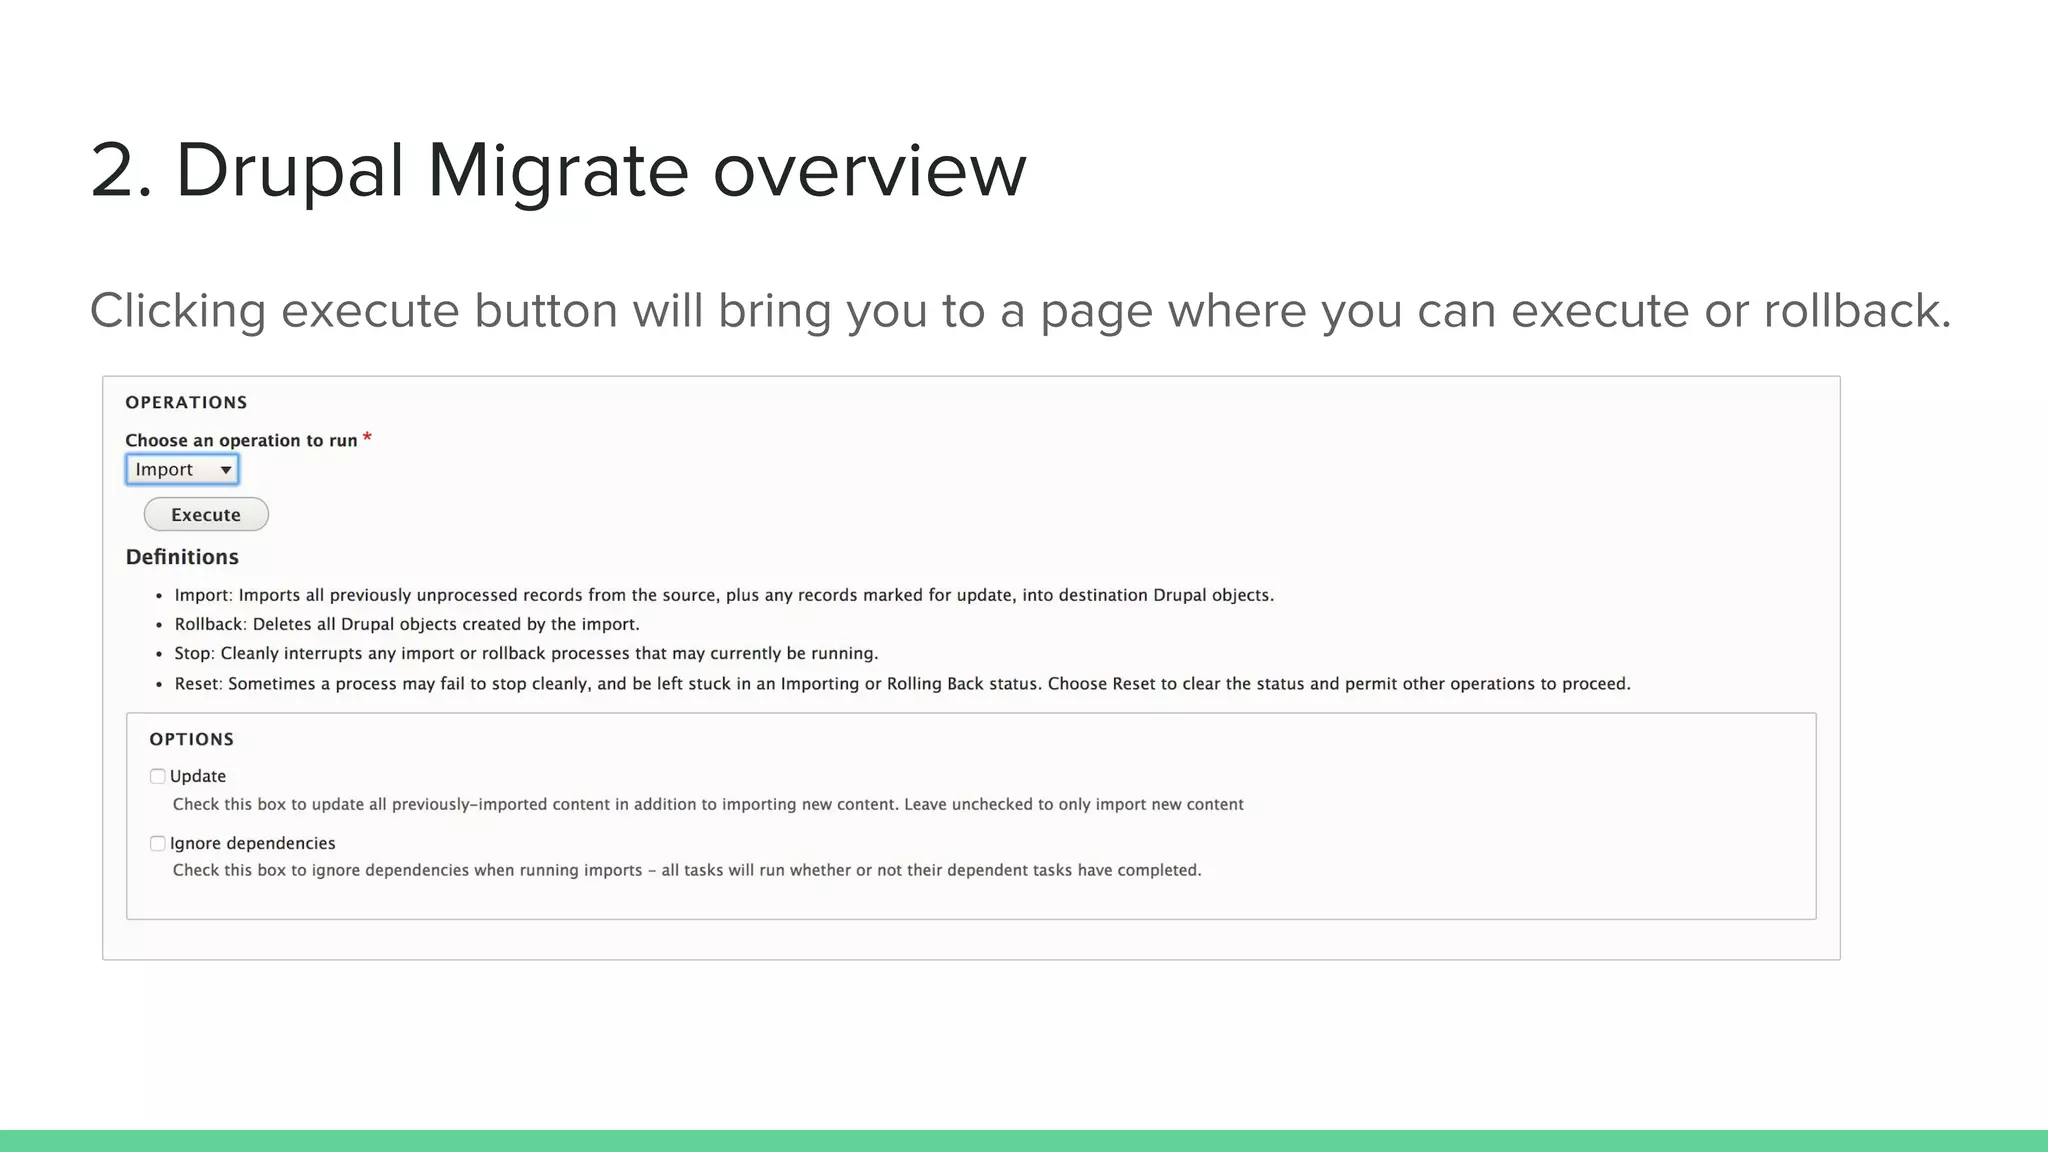Enable the Update checkbox
Viewport: 2048px width, 1152px height.
point(157,776)
